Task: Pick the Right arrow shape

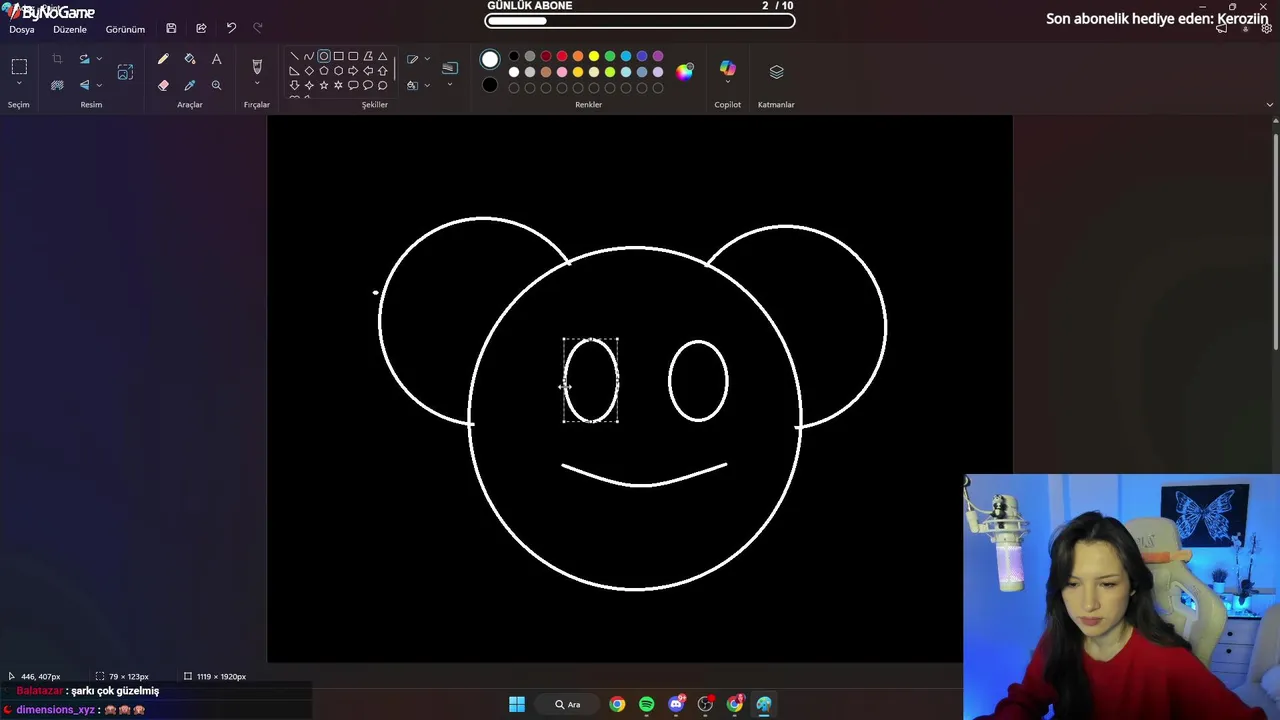Action: [x=353, y=71]
